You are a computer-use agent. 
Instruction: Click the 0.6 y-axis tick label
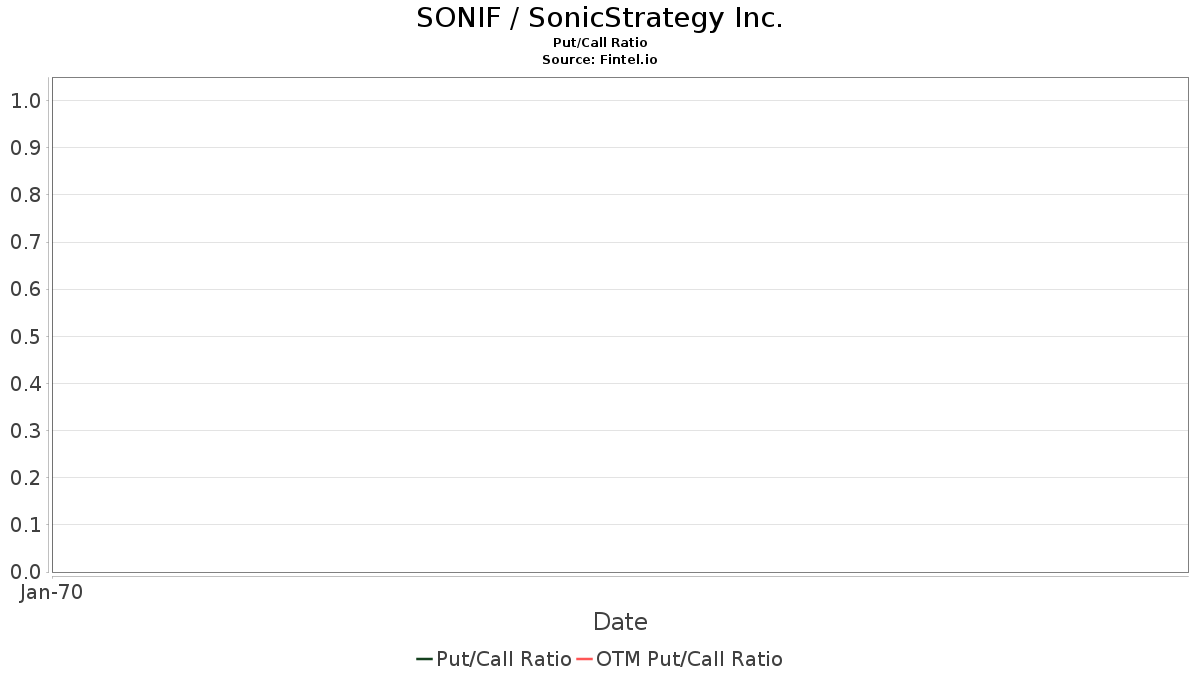coord(25,289)
